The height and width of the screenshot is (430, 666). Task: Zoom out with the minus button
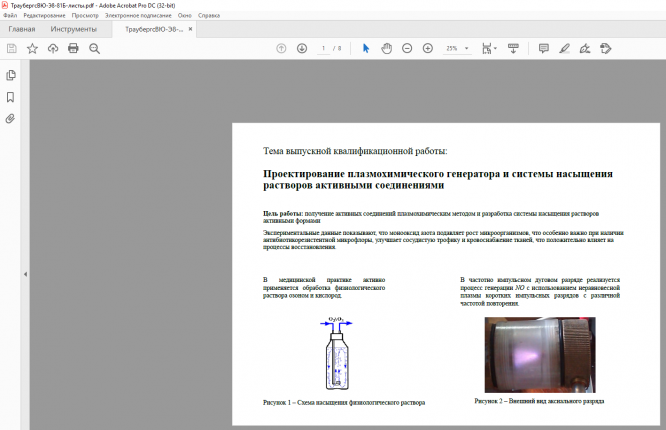click(407, 48)
